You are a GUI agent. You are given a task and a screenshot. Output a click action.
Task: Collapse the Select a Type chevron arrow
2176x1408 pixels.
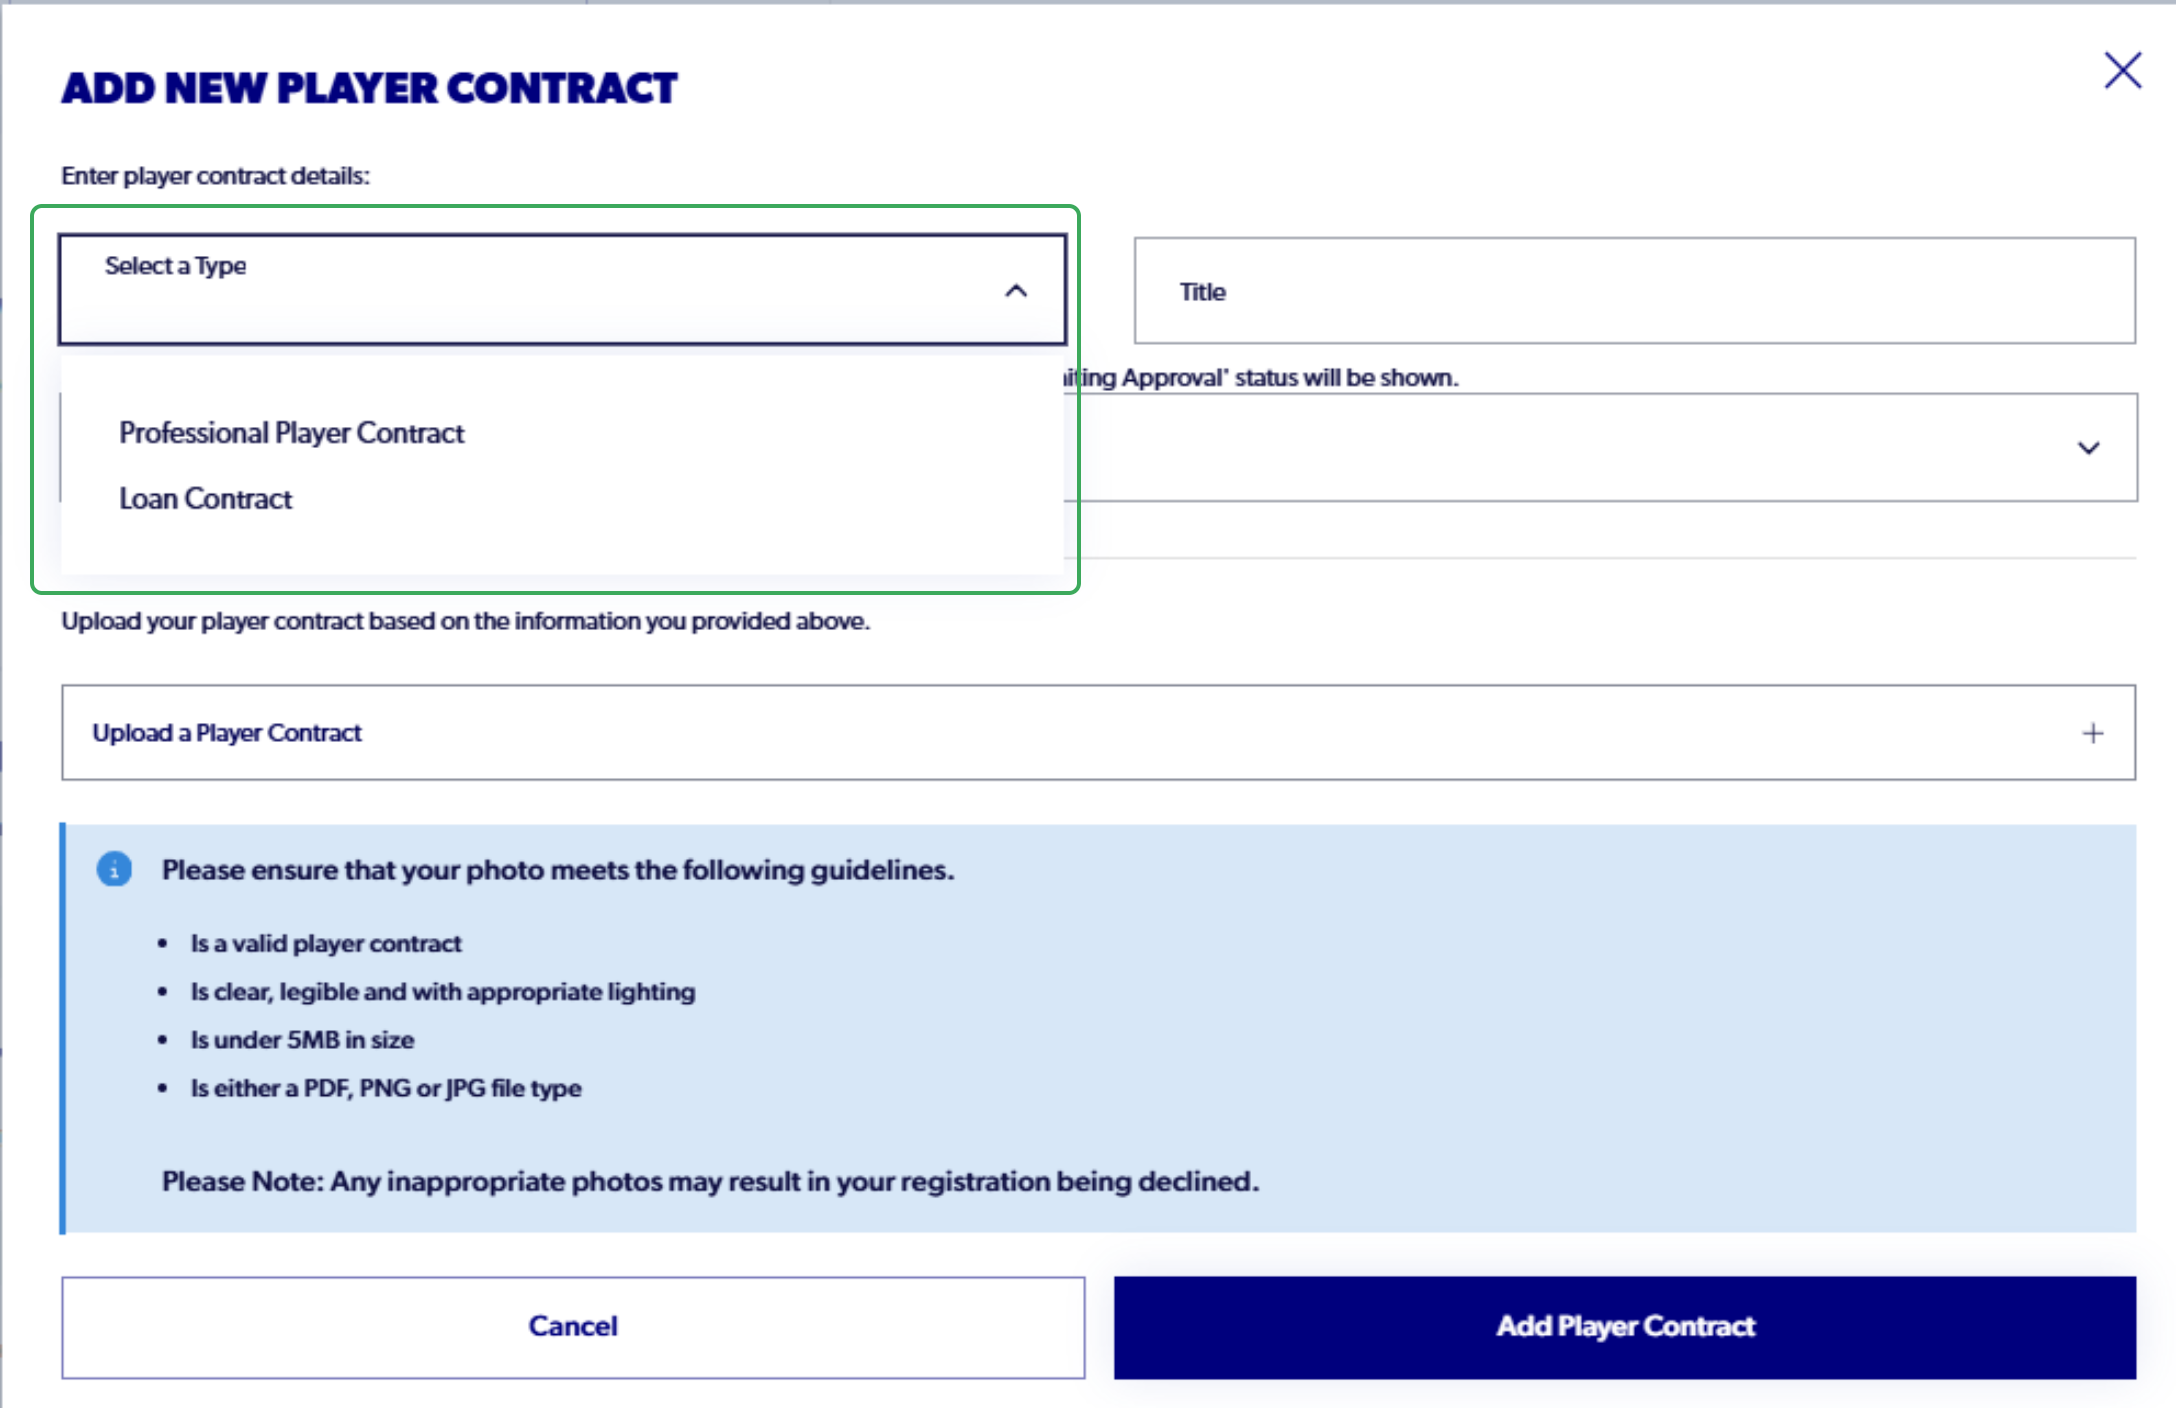point(1016,291)
